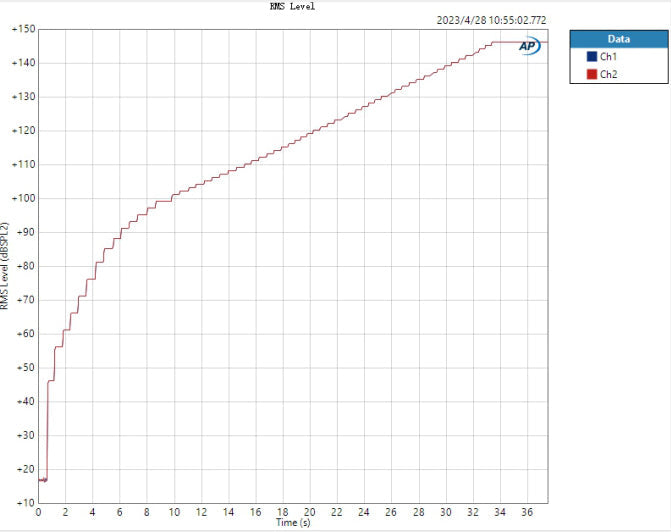Click the 30 tick on the time axis
This screenshot has width=671, height=532.
[x=445, y=512]
